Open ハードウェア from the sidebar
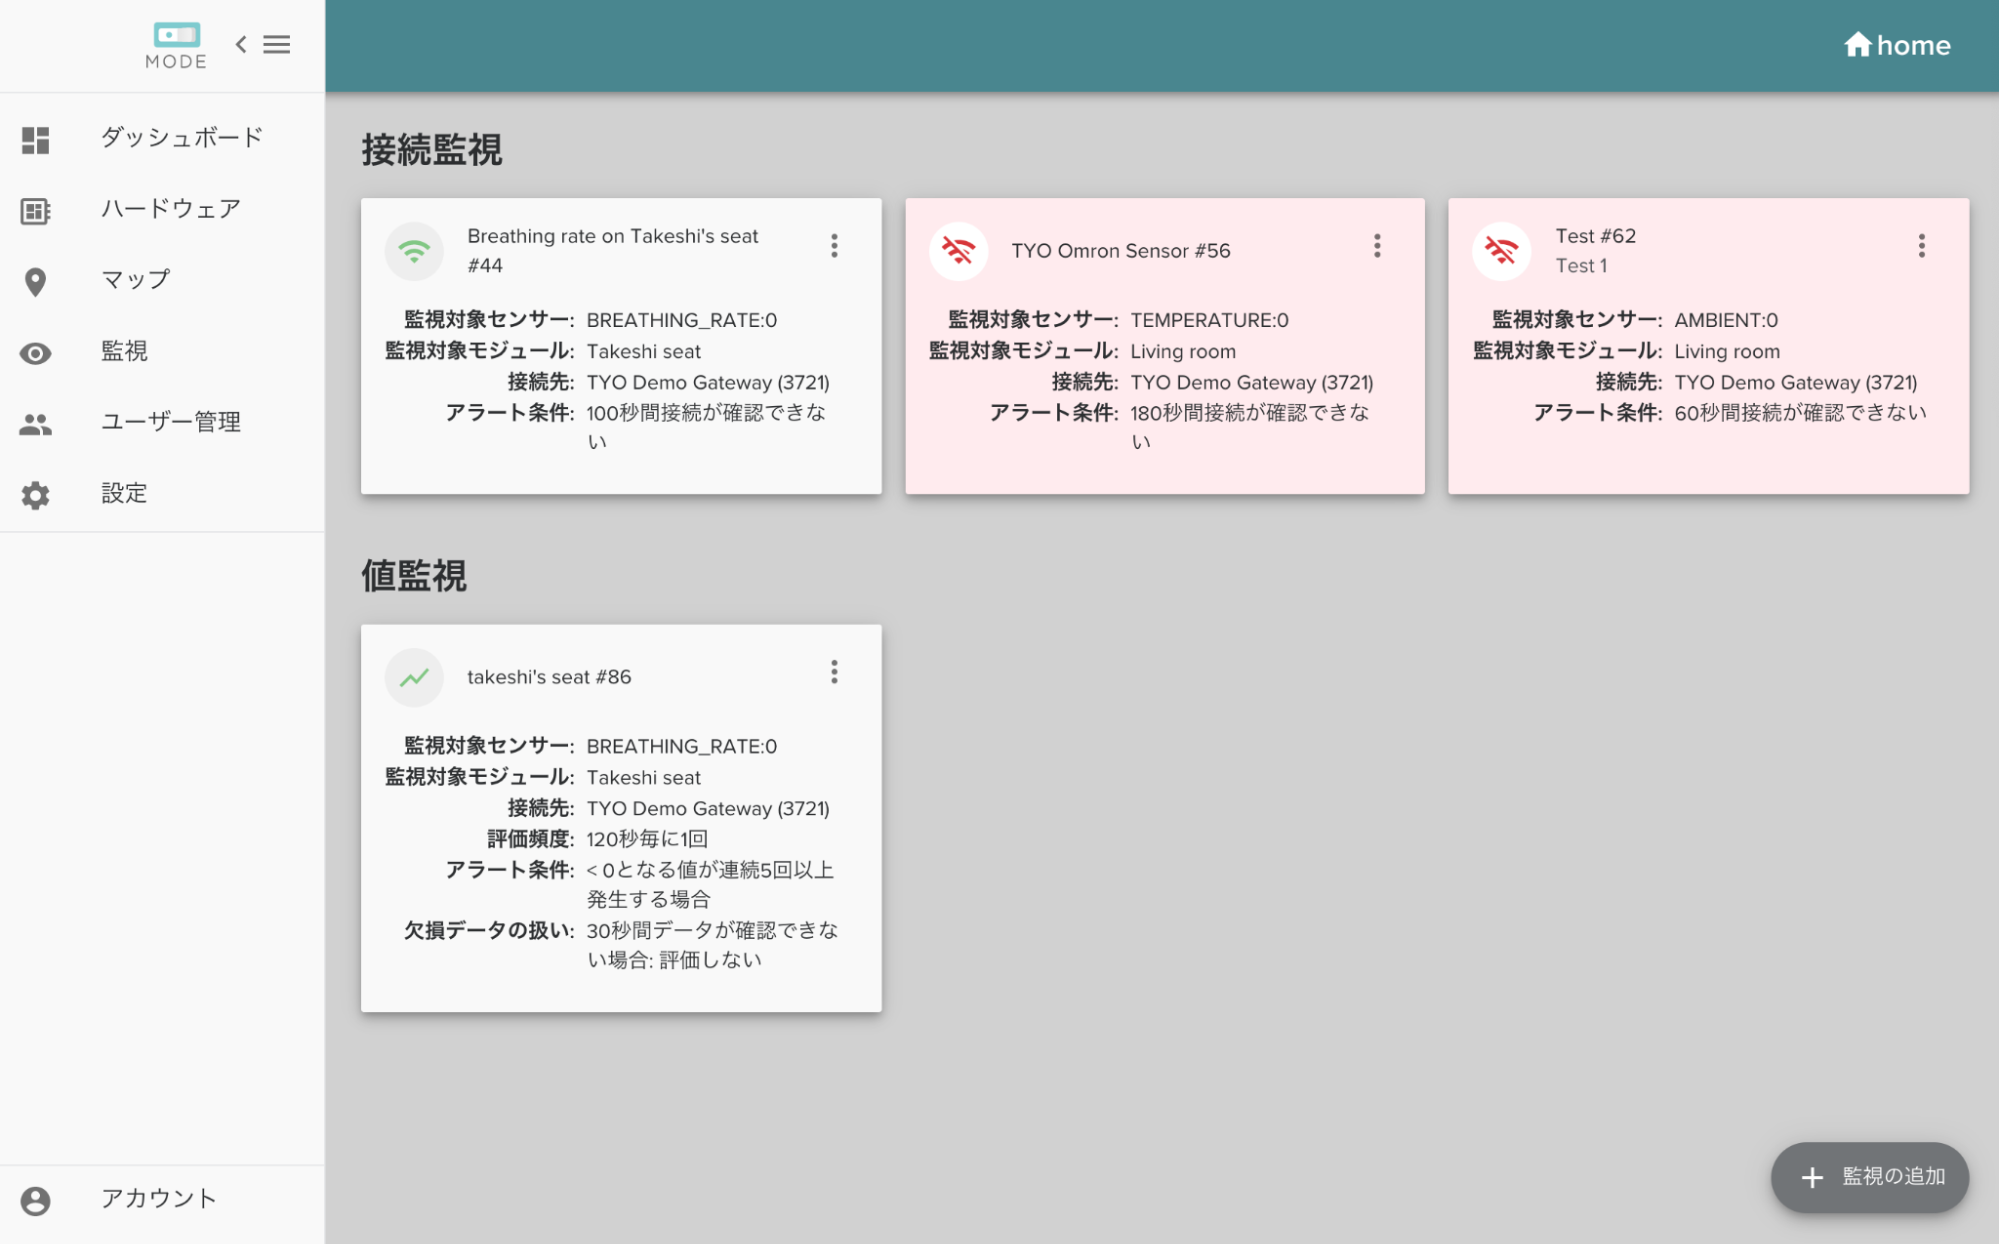Image resolution: width=1999 pixels, height=1245 pixels. coord(170,209)
